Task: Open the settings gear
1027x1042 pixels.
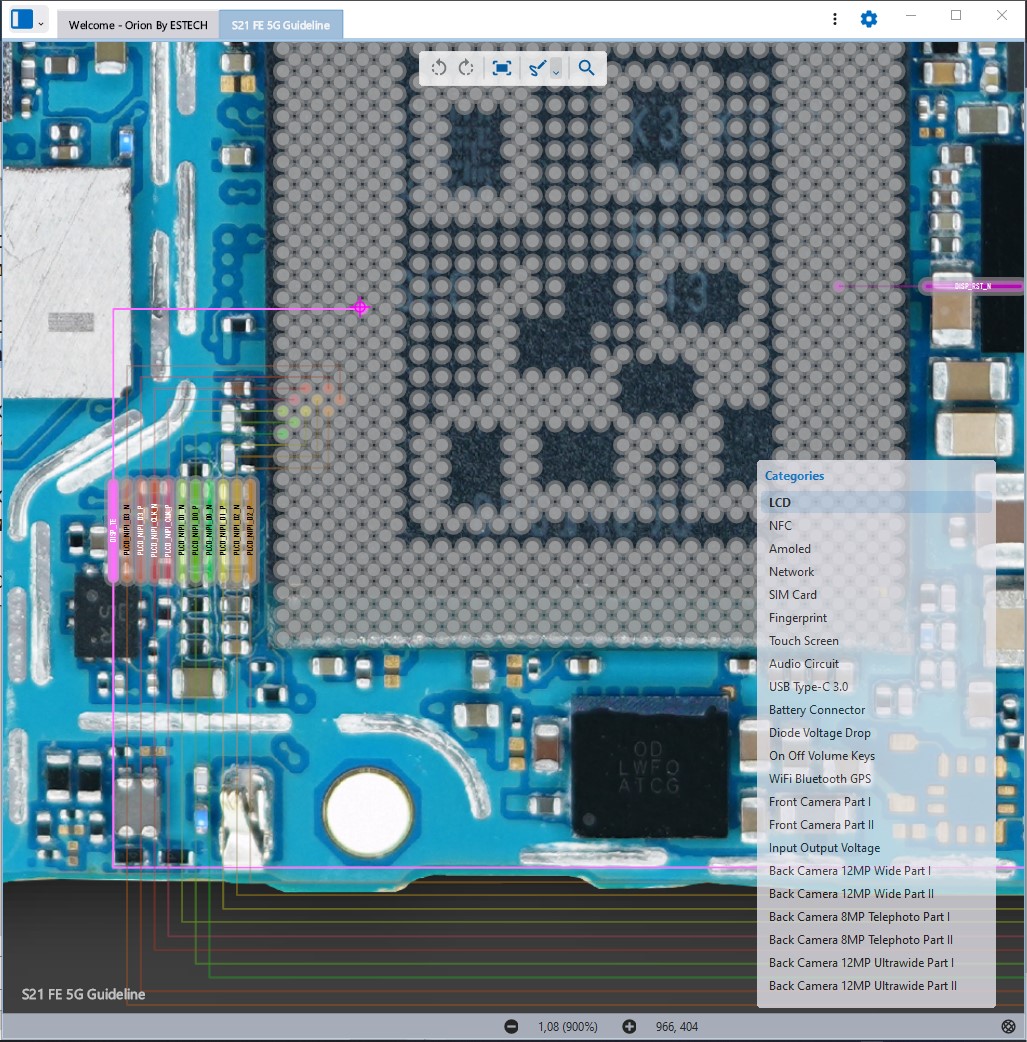Action: click(x=869, y=19)
